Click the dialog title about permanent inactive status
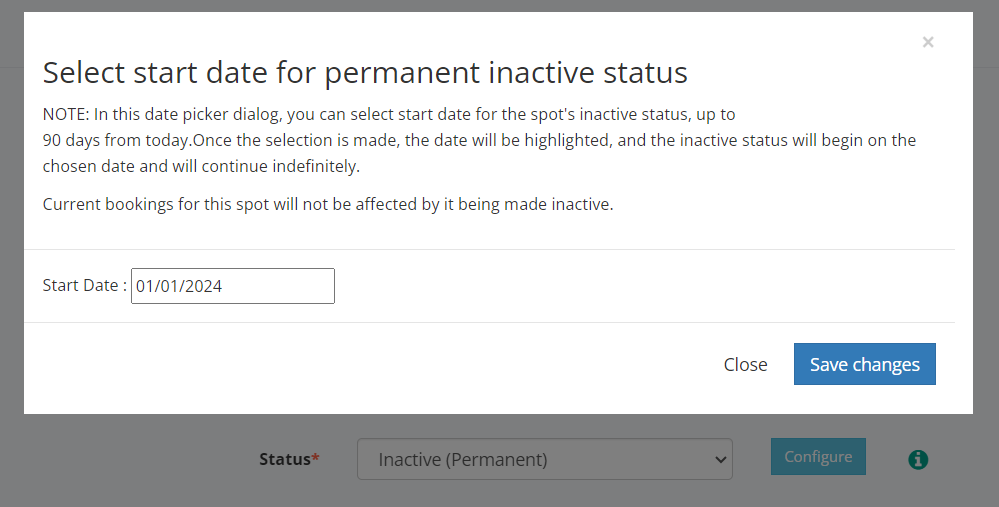This screenshot has width=999, height=507. coord(365,73)
